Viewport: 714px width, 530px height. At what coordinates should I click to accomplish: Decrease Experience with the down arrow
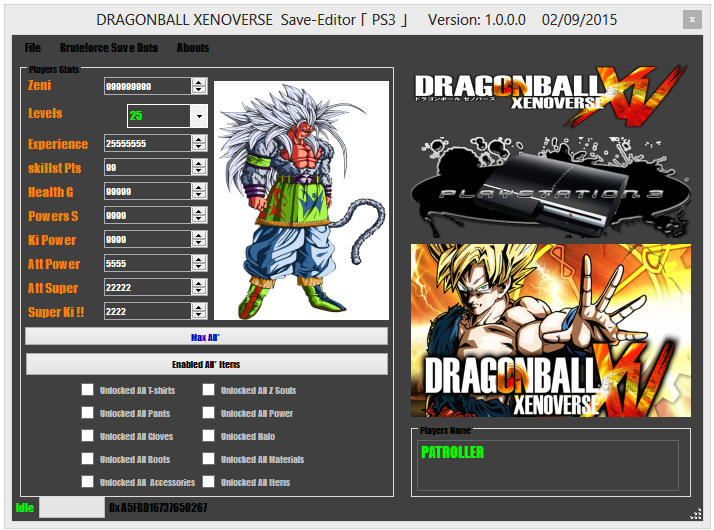[x=199, y=148]
